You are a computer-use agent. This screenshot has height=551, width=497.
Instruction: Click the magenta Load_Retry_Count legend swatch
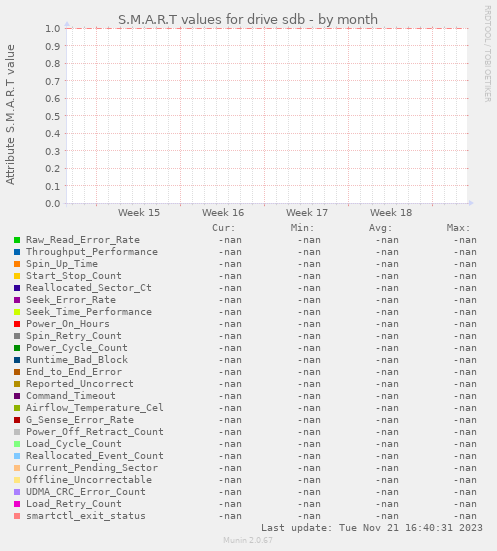17,504
